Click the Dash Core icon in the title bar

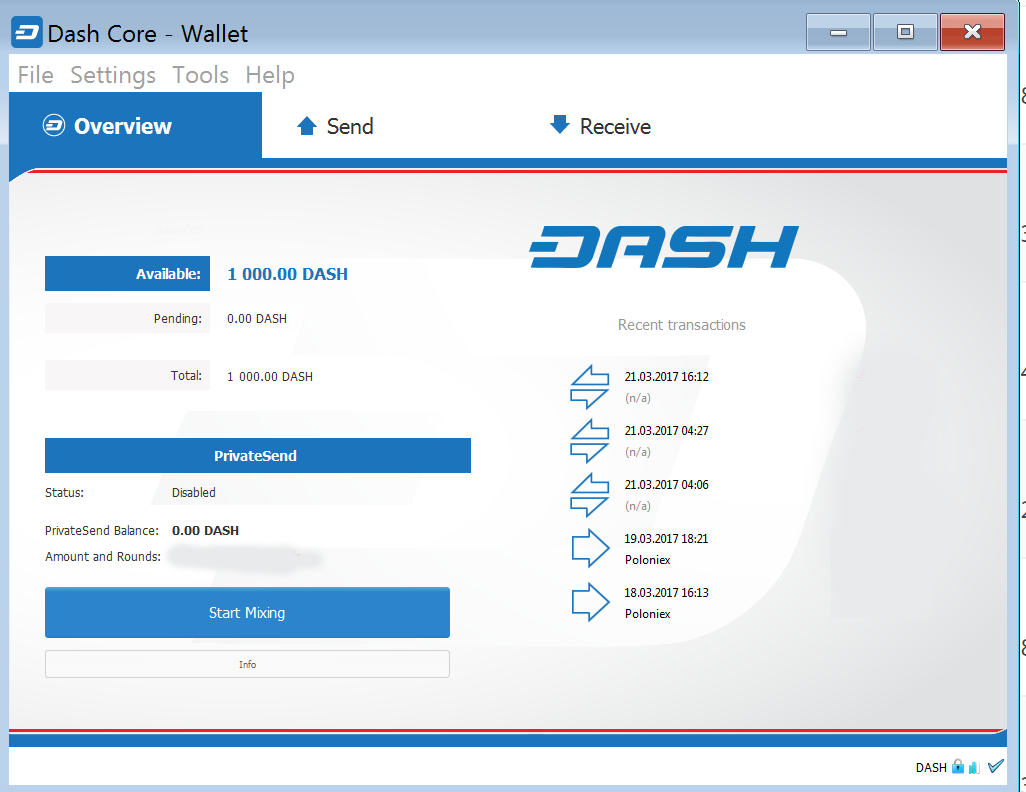27,32
